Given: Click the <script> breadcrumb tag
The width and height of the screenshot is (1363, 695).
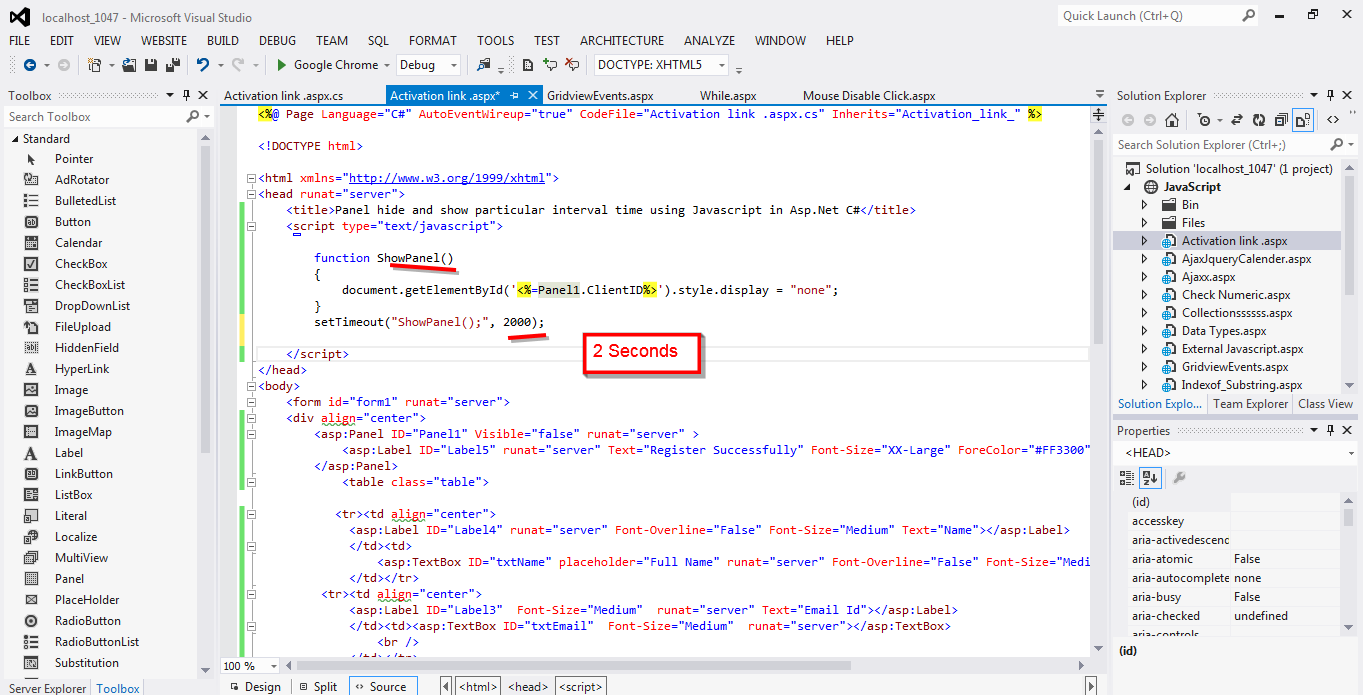Looking at the screenshot, I should (x=580, y=686).
